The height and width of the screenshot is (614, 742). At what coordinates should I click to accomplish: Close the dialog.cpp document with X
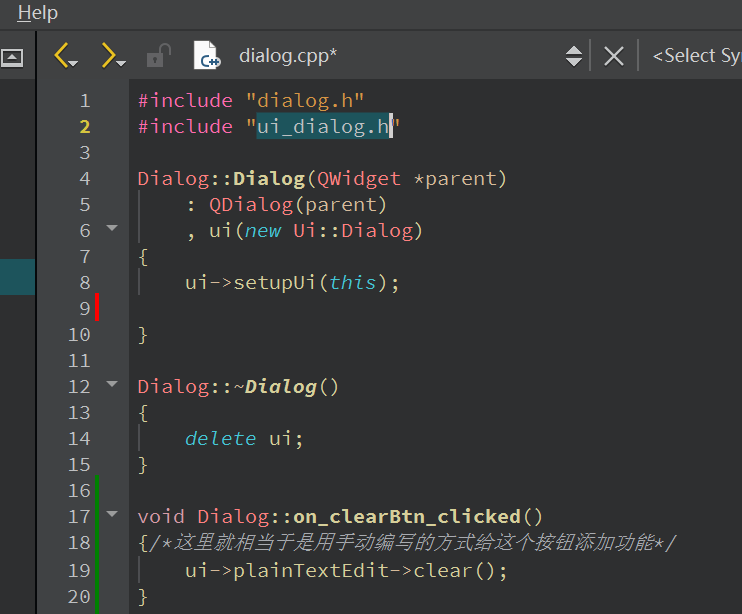point(614,56)
